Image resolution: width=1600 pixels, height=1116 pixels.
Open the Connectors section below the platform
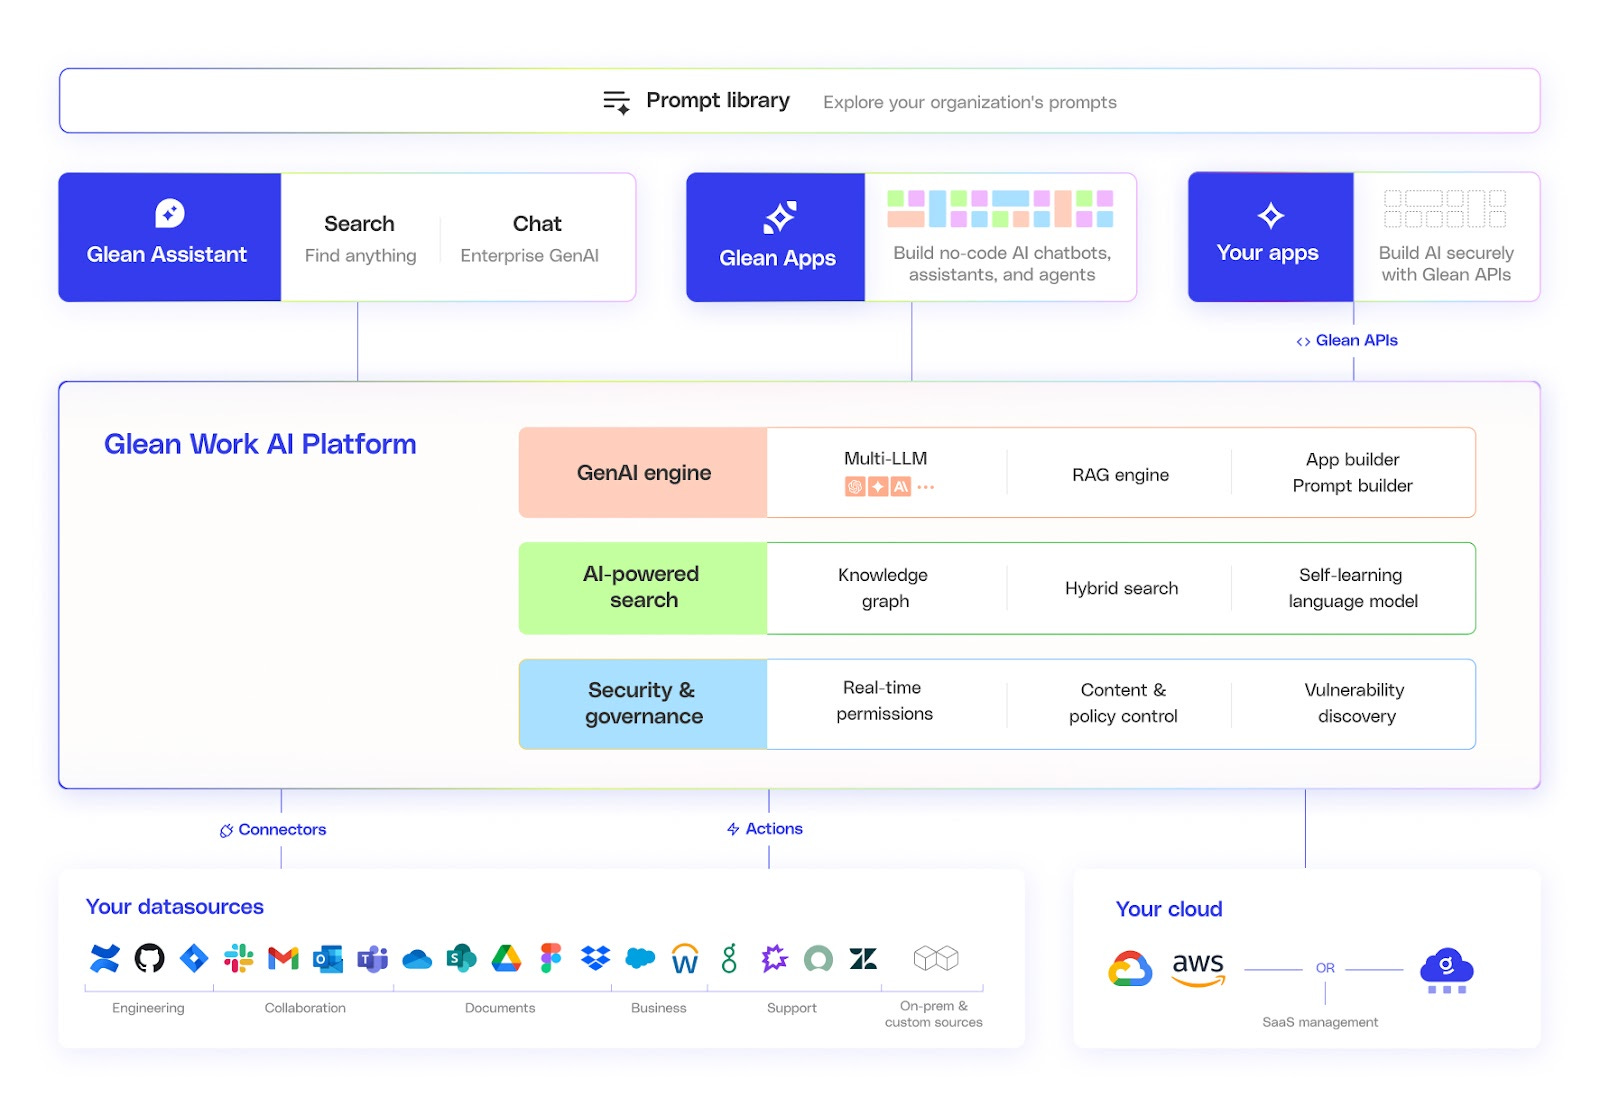[x=273, y=829]
